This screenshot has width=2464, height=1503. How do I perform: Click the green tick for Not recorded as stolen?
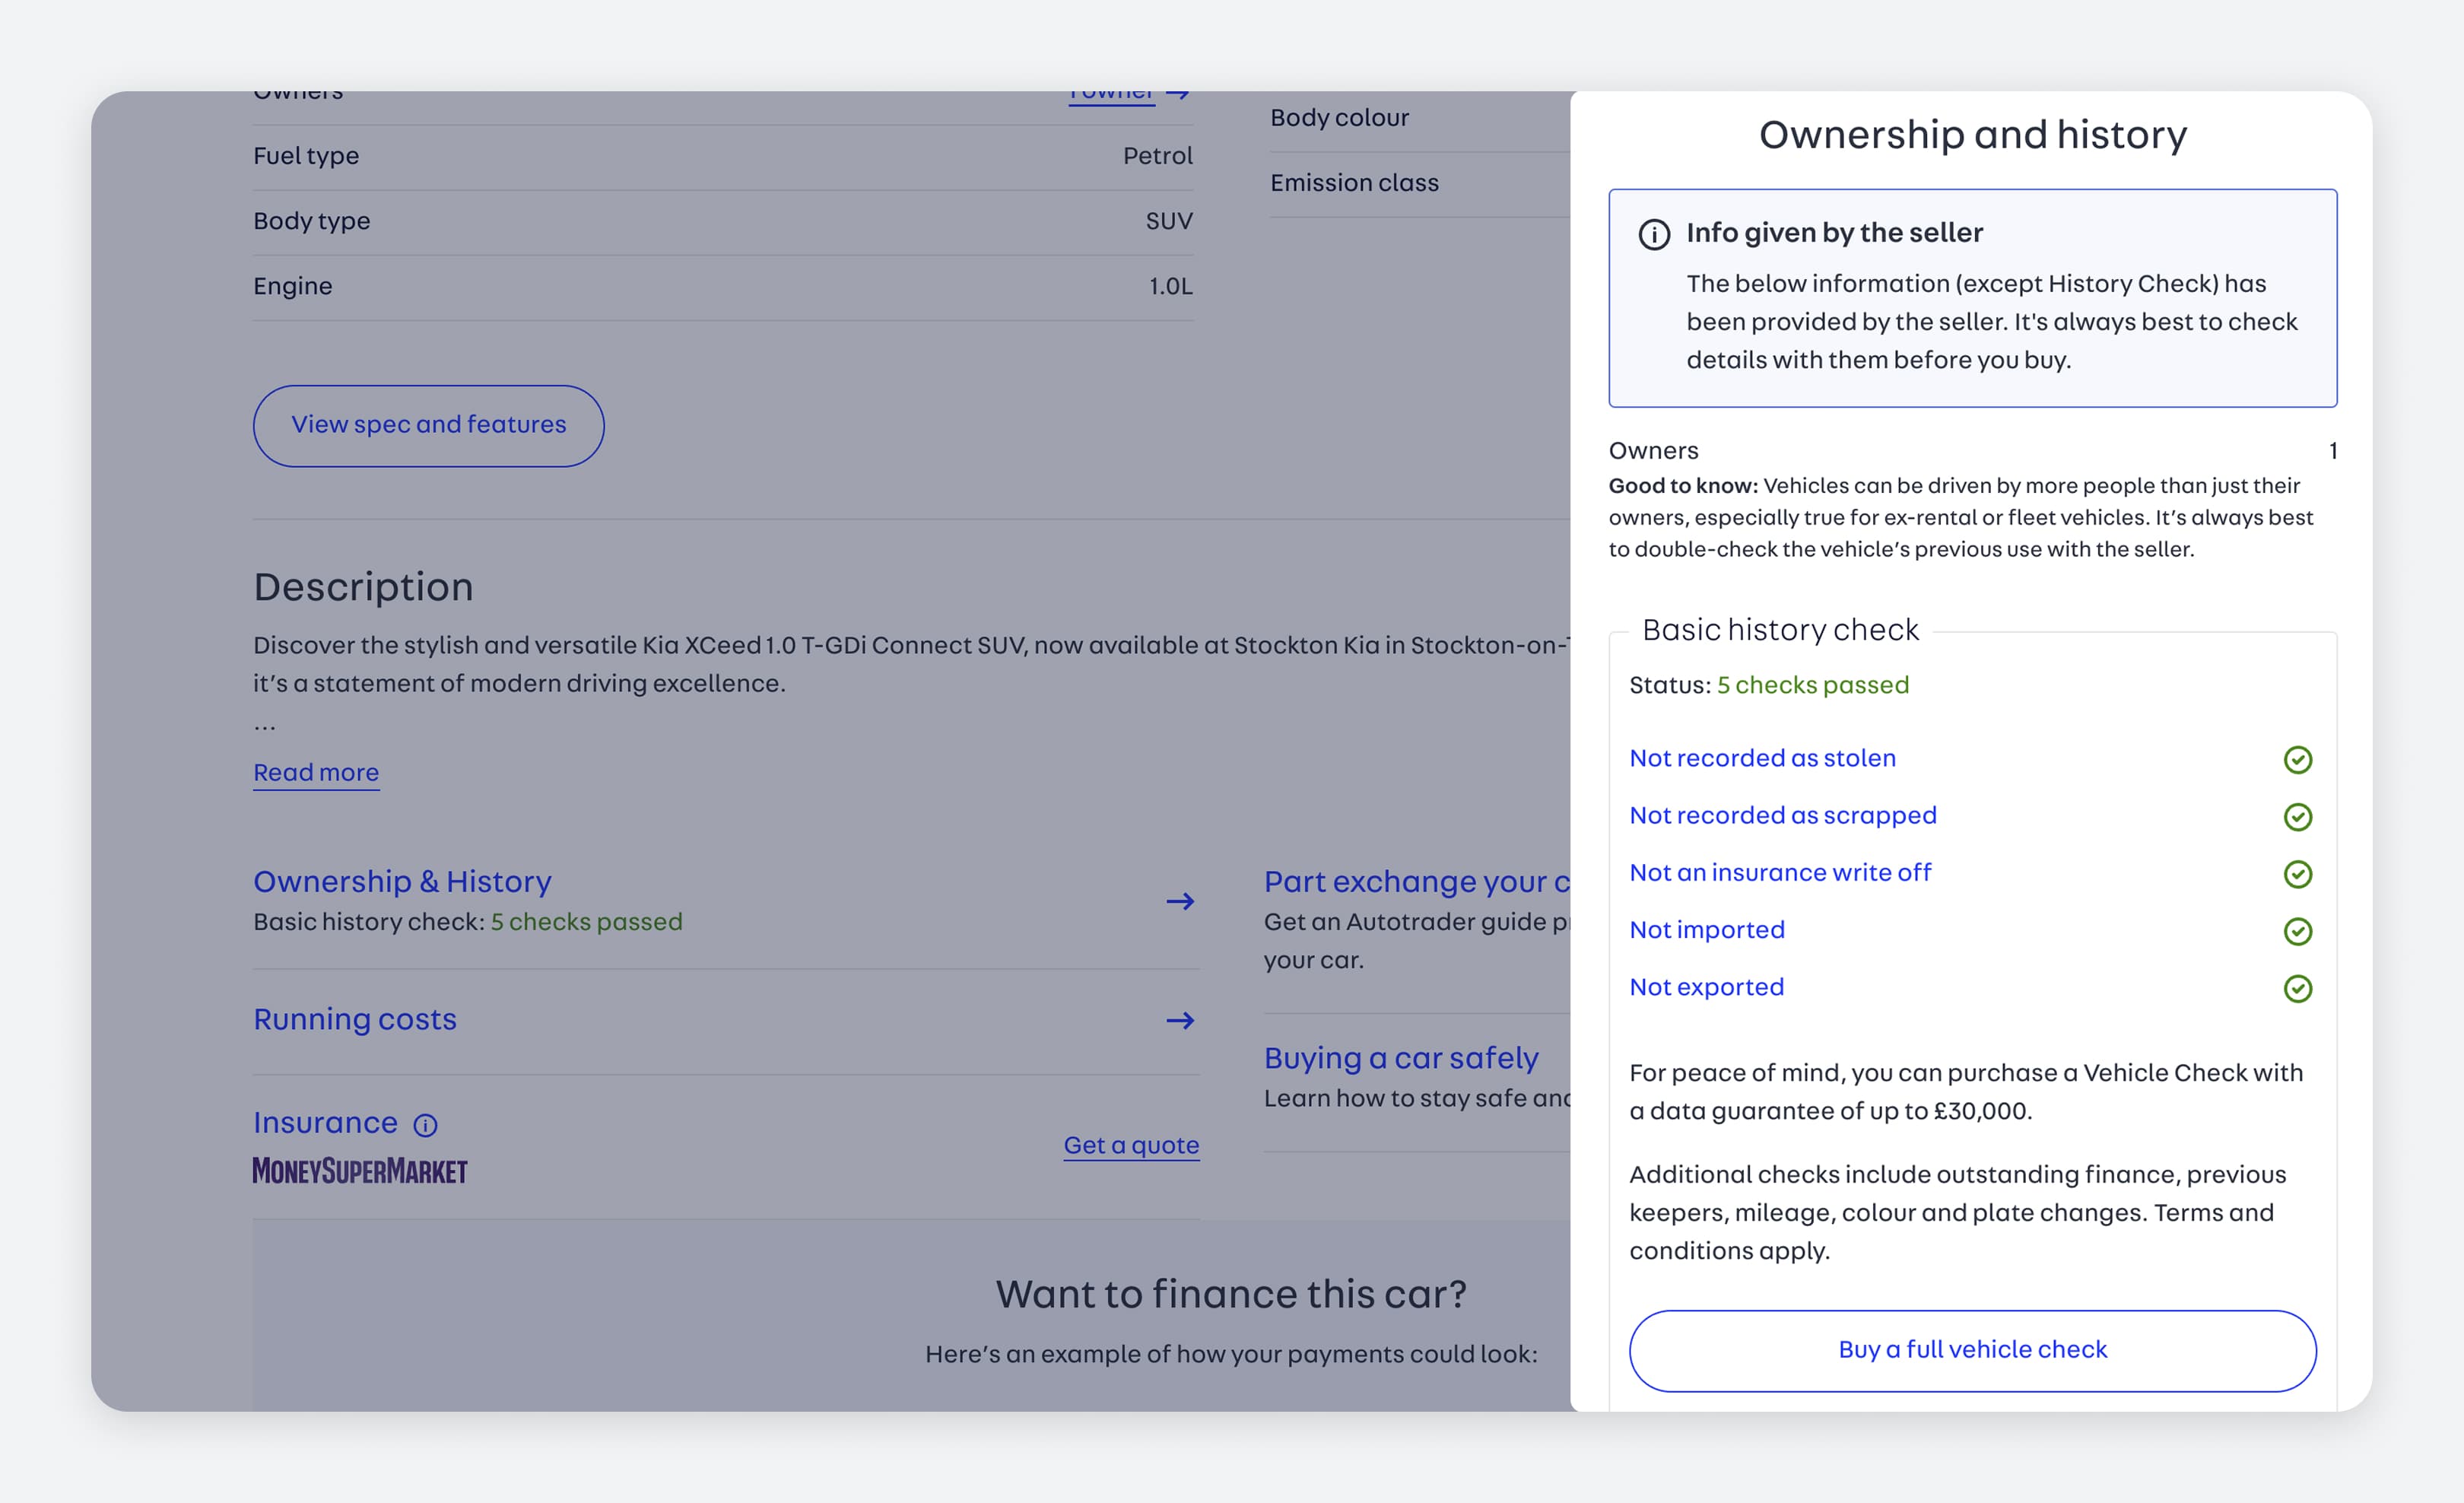[x=2297, y=760]
